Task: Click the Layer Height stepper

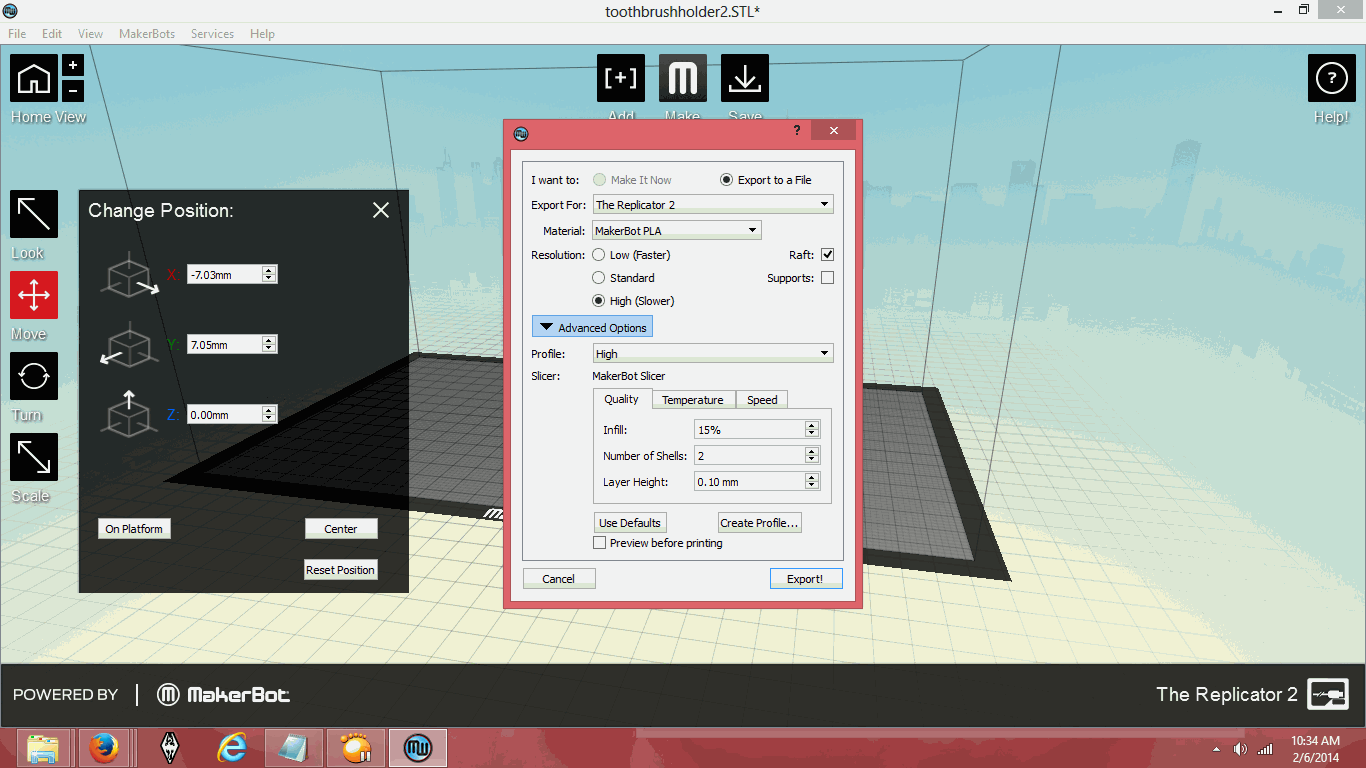Action: pyautogui.click(x=812, y=481)
